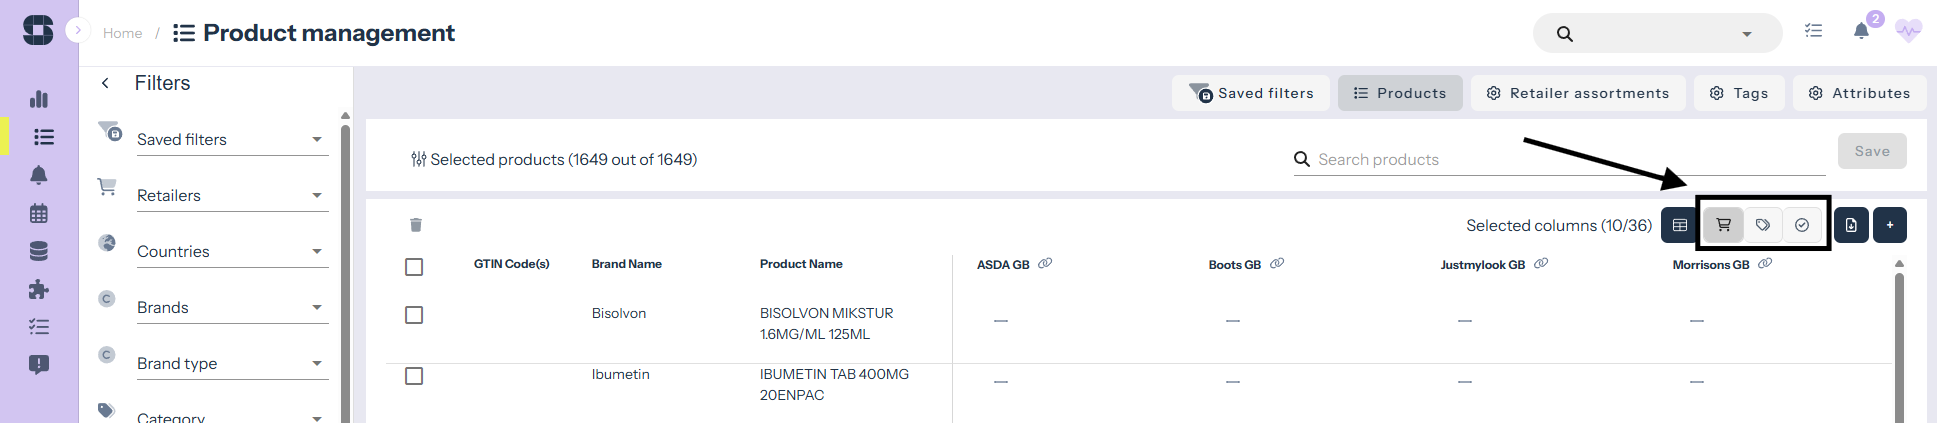The height and width of the screenshot is (423, 1937).
Task: Open the calendar icon in sidebar
Action: point(39,213)
